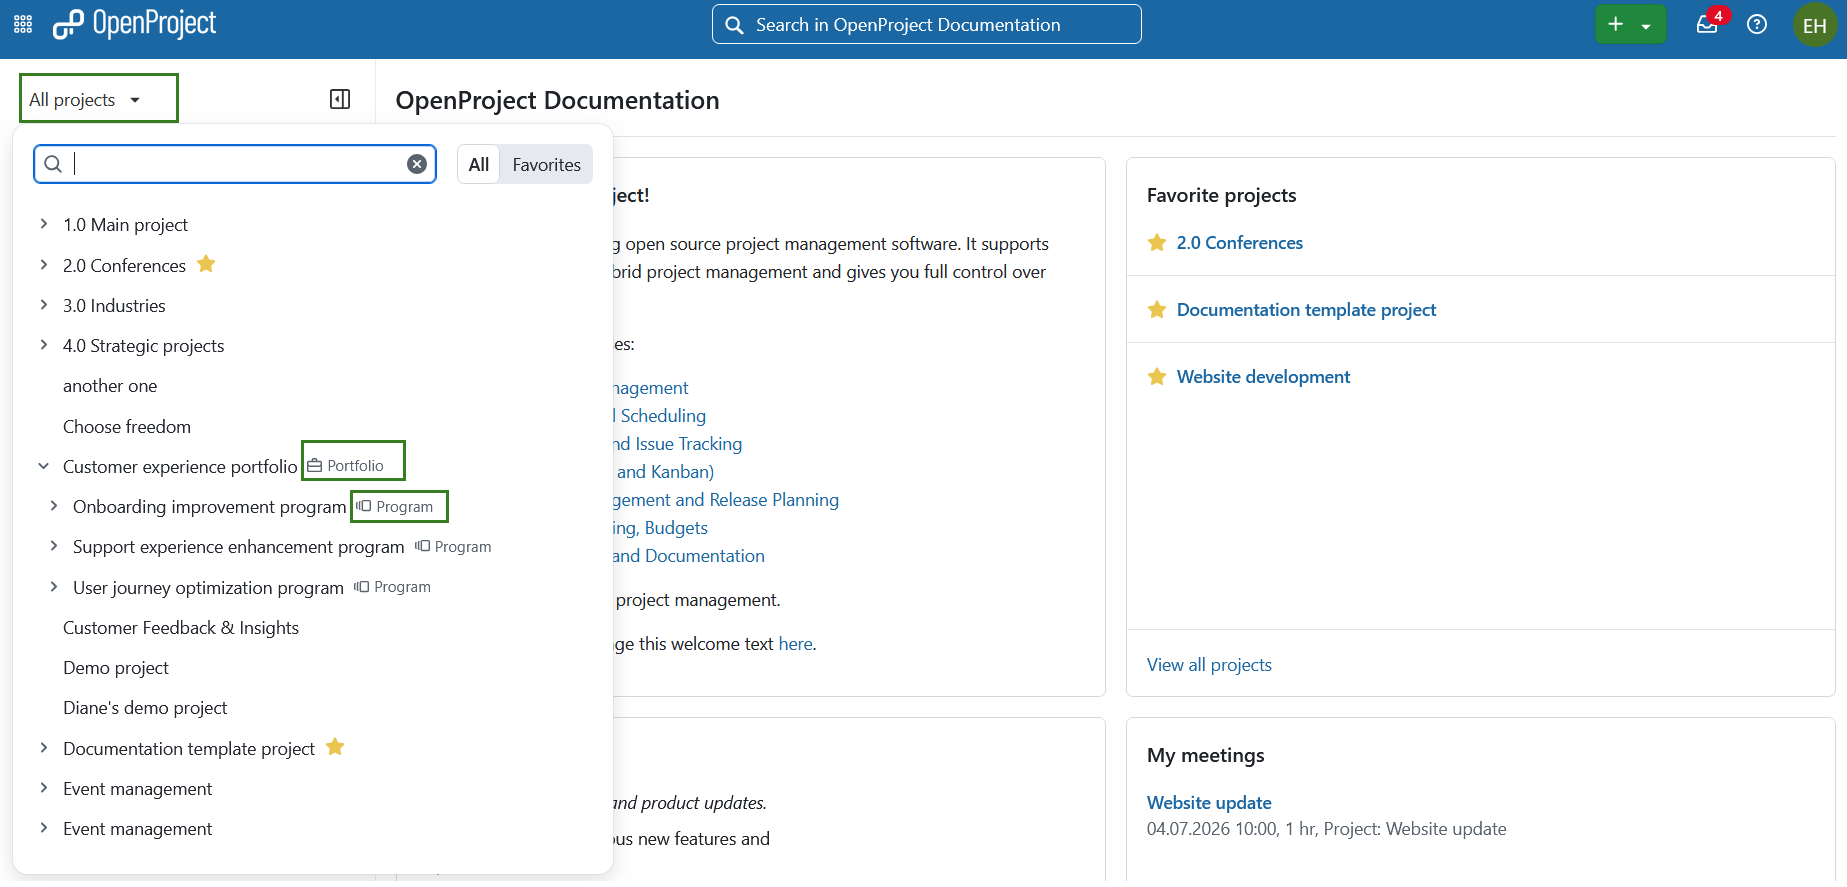Image resolution: width=1847 pixels, height=887 pixels.
Task: Click star beside Website development favorite
Action: click(1157, 377)
